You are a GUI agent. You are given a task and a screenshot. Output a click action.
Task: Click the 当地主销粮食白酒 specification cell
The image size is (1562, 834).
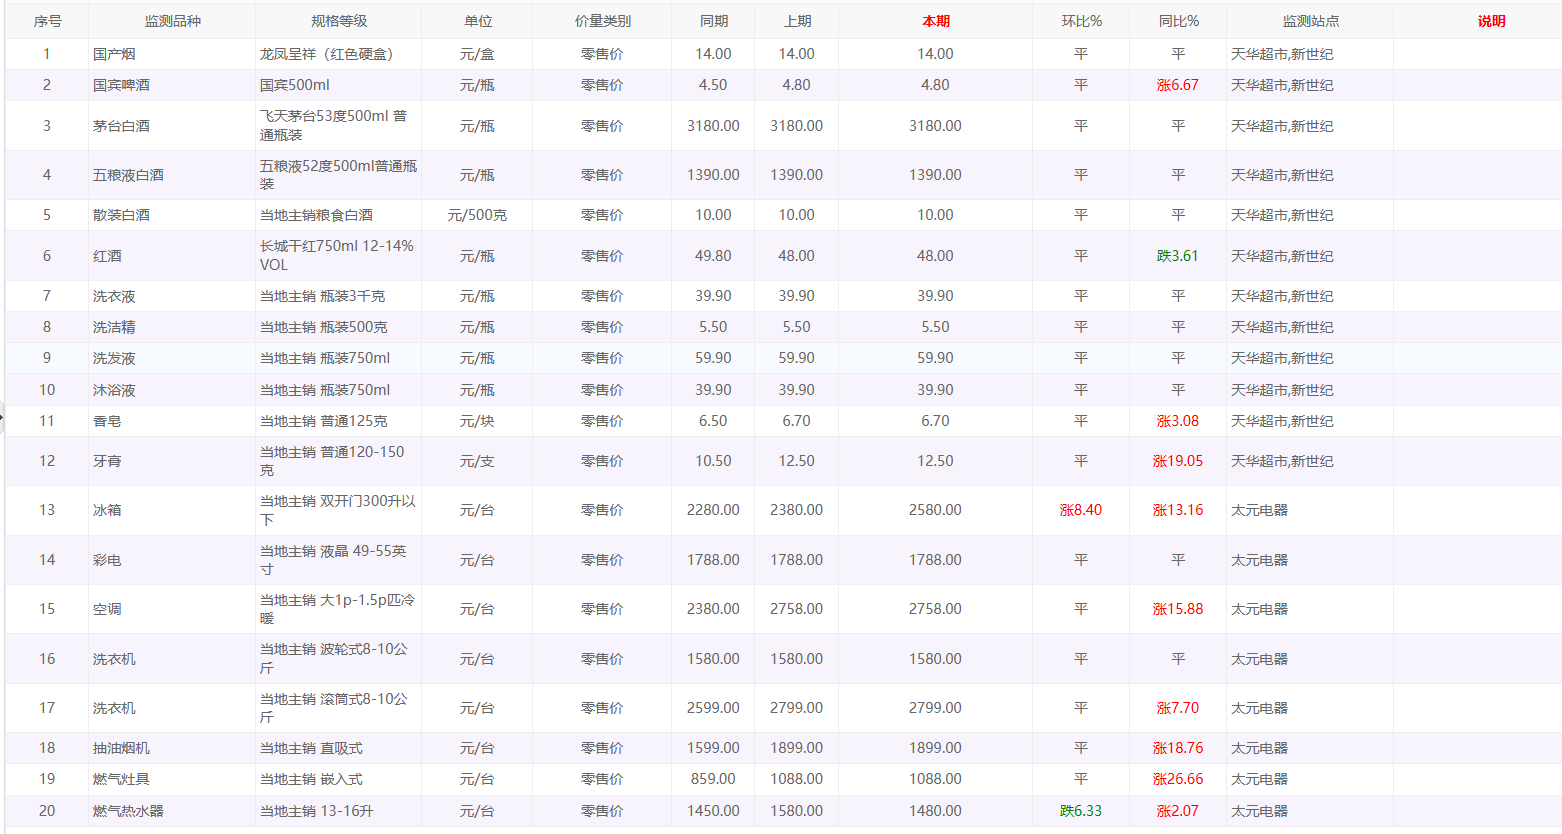(338, 215)
